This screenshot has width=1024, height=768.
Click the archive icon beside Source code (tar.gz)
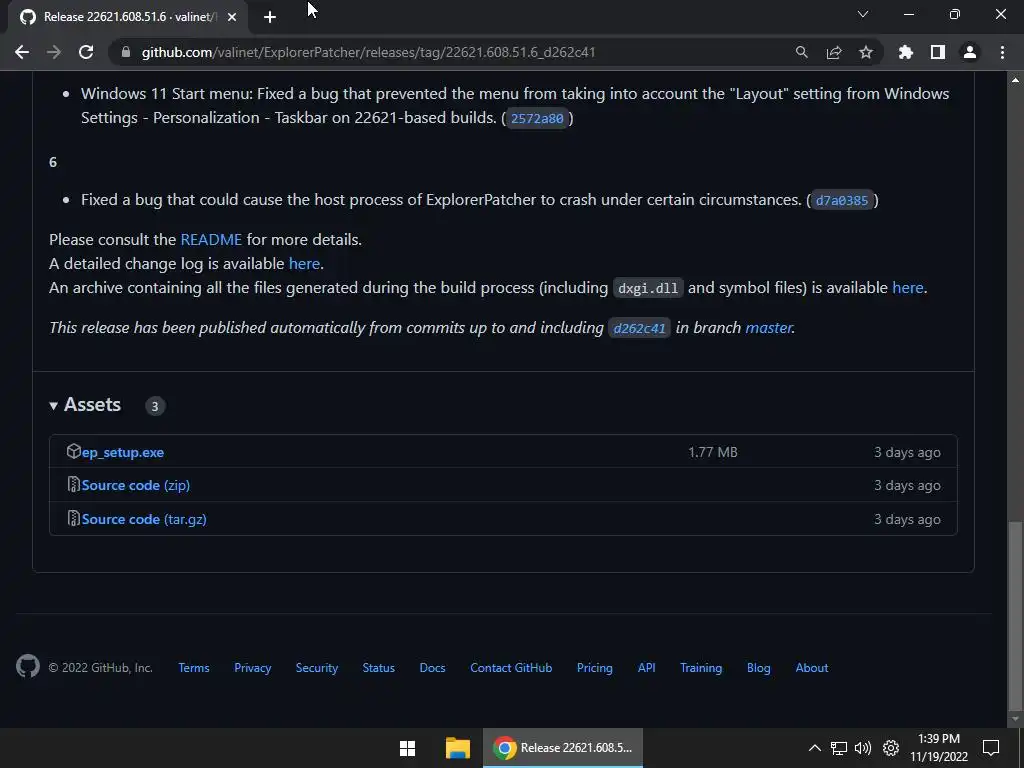[x=74, y=519]
